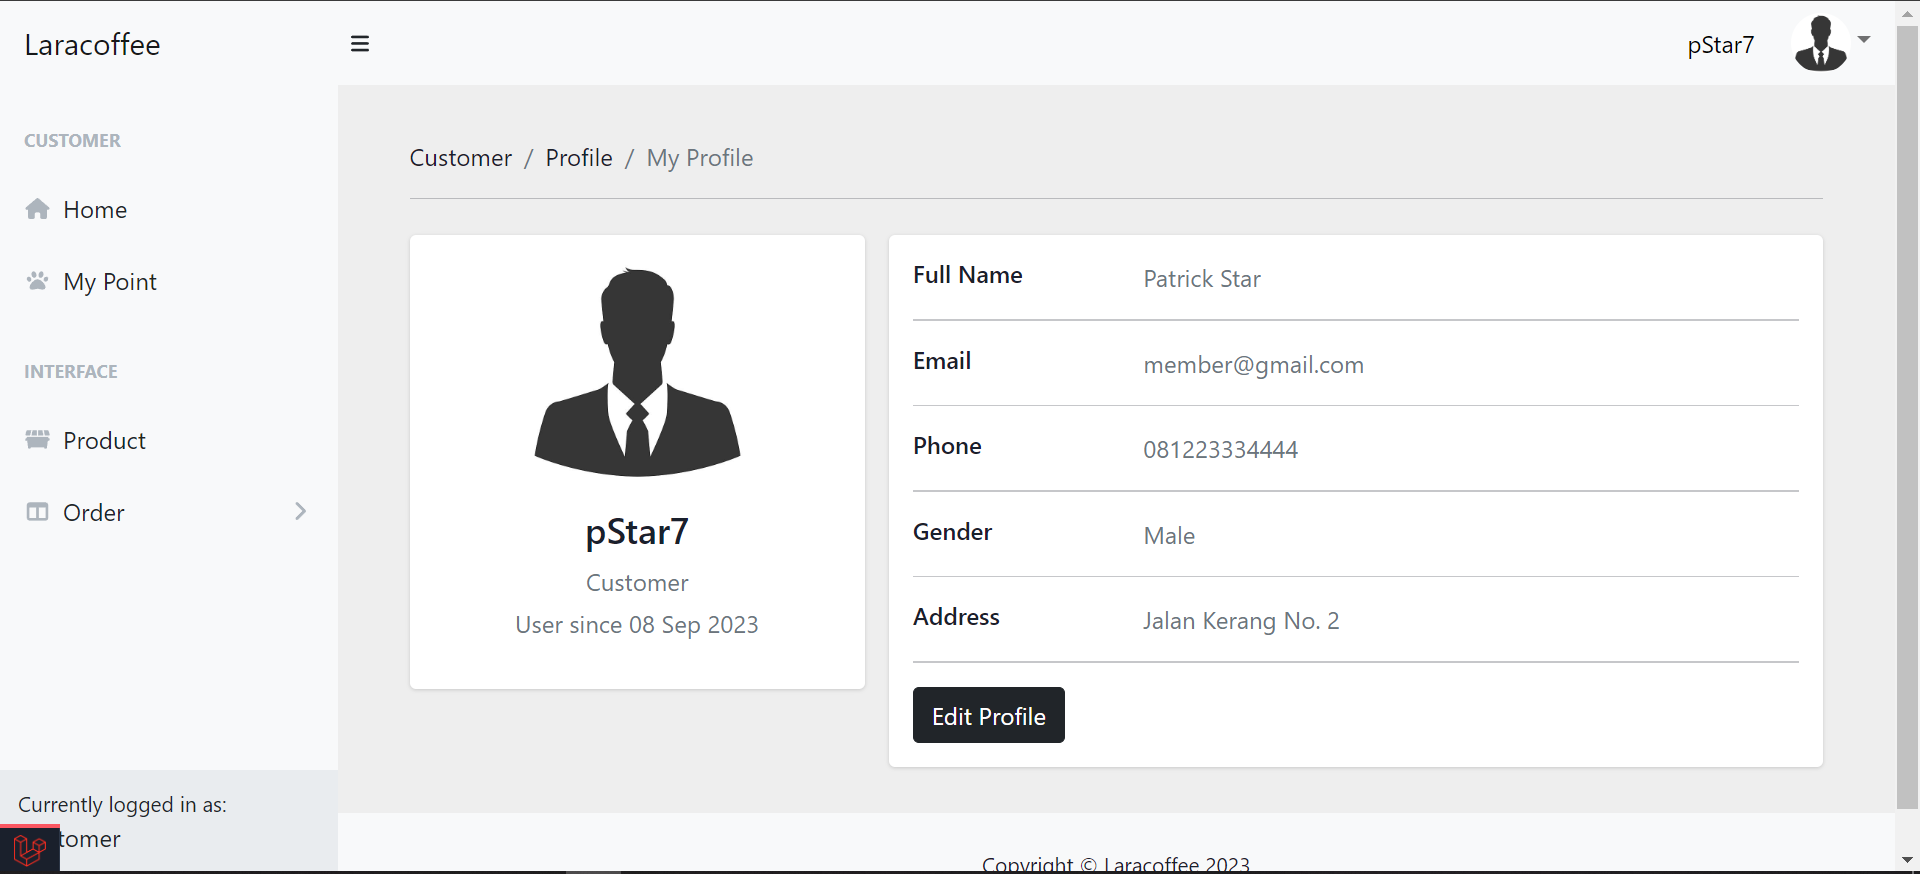1920x874 pixels.
Task: Click the top-right user avatar icon
Action: pos(1820,44)
